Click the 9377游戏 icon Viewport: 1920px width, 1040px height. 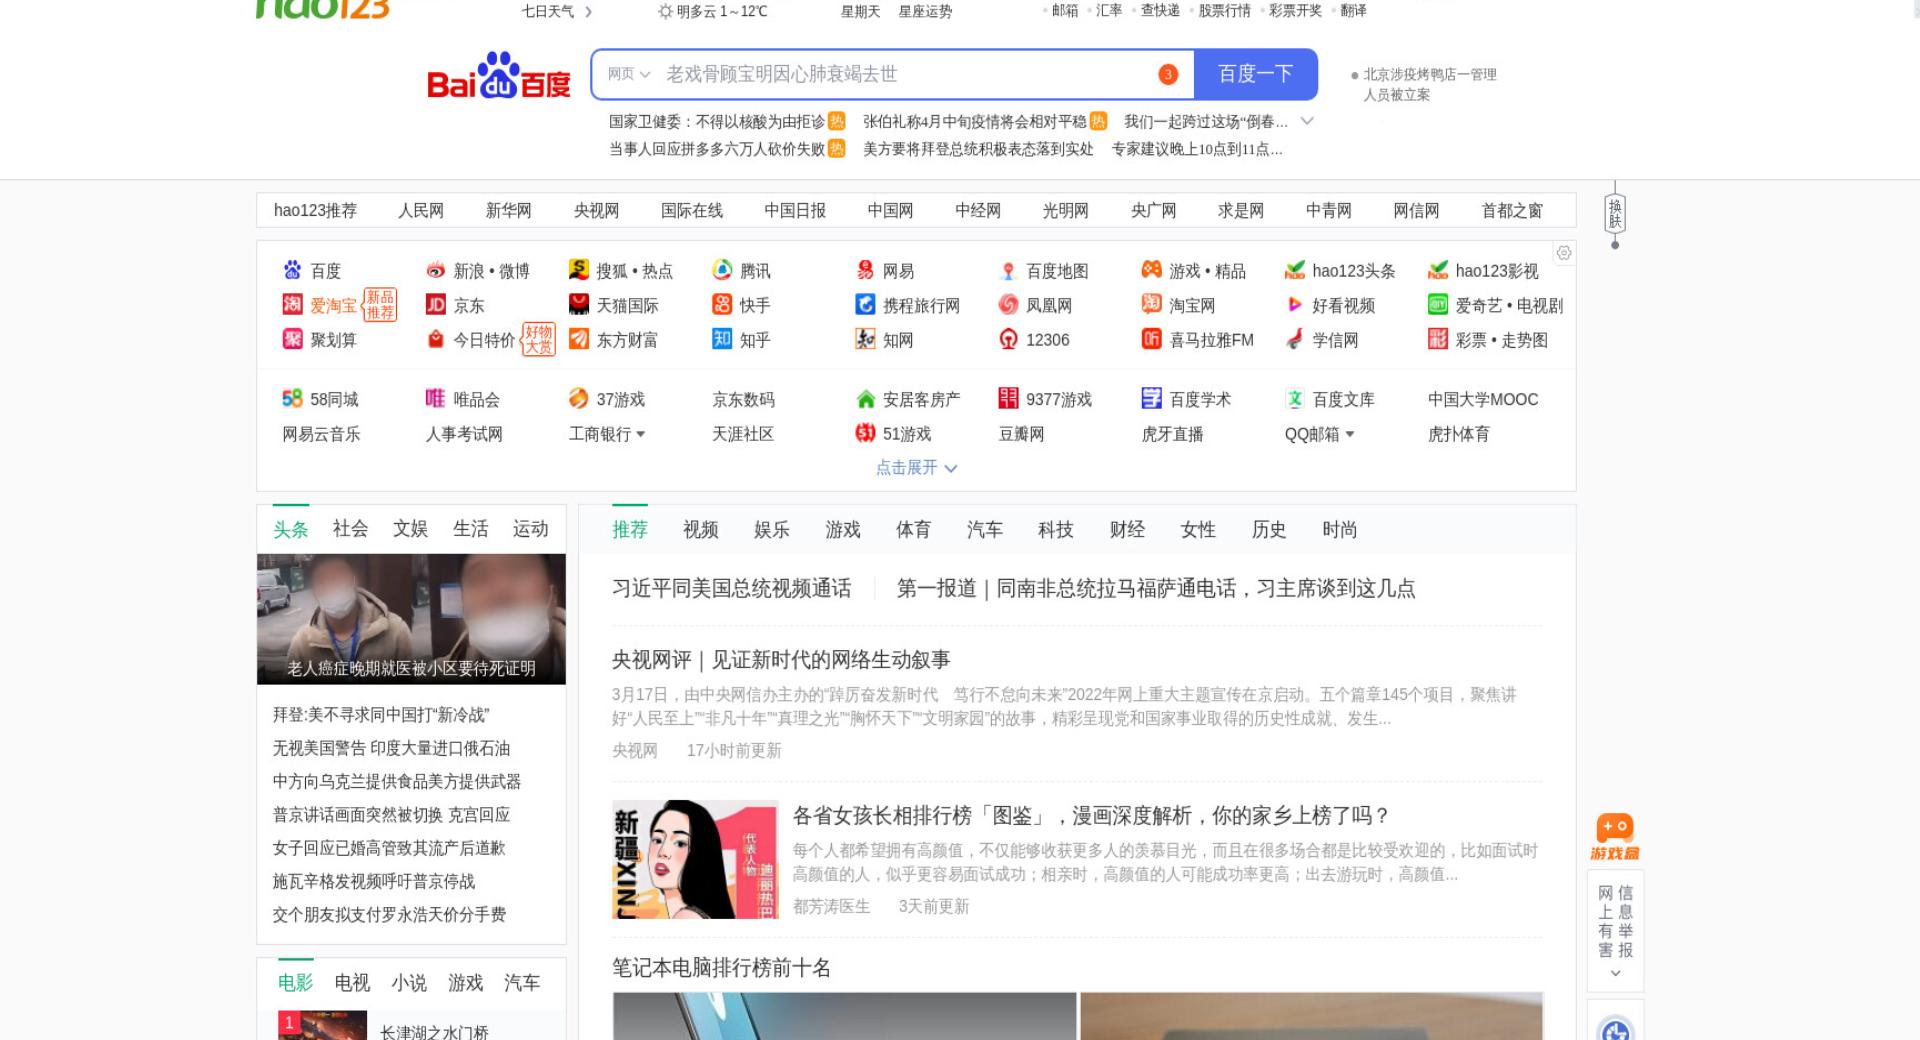(x=1008, y=398)
